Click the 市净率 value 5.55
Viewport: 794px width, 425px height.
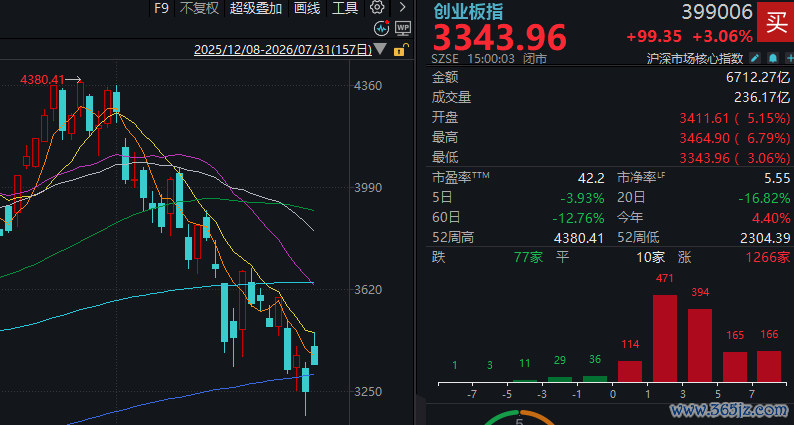click(x=777, y=178)
